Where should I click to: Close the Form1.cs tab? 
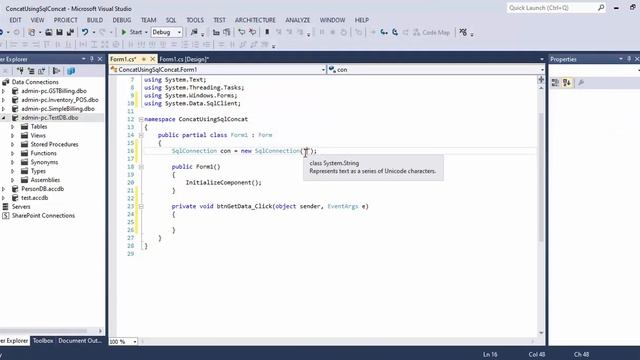152,59
